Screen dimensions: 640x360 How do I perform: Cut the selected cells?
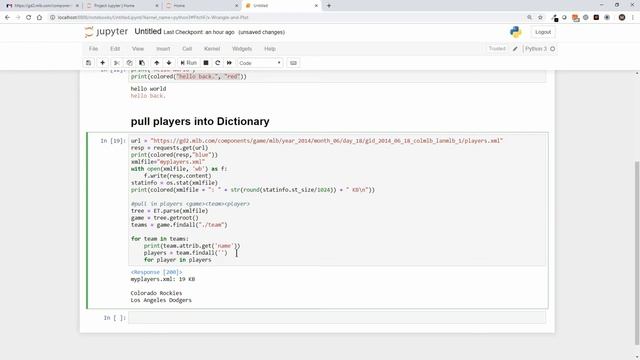point(116,63)
